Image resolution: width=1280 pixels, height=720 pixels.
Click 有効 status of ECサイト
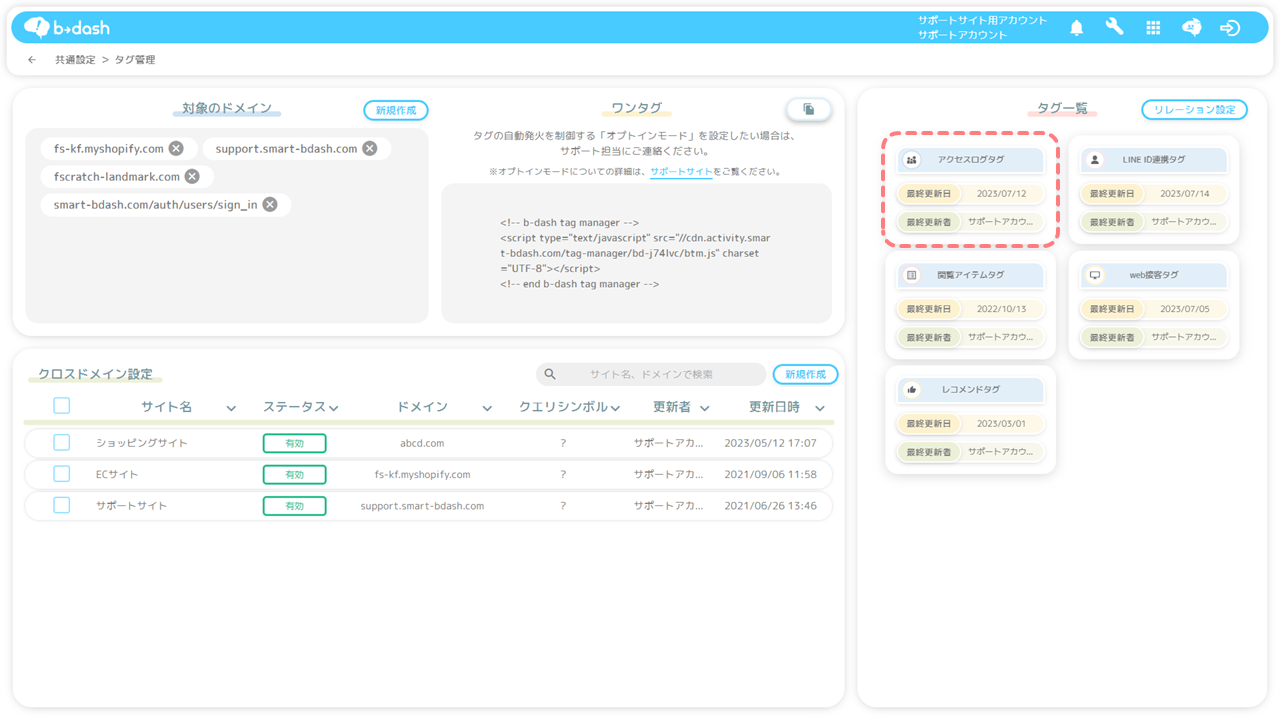click(294, 474)
